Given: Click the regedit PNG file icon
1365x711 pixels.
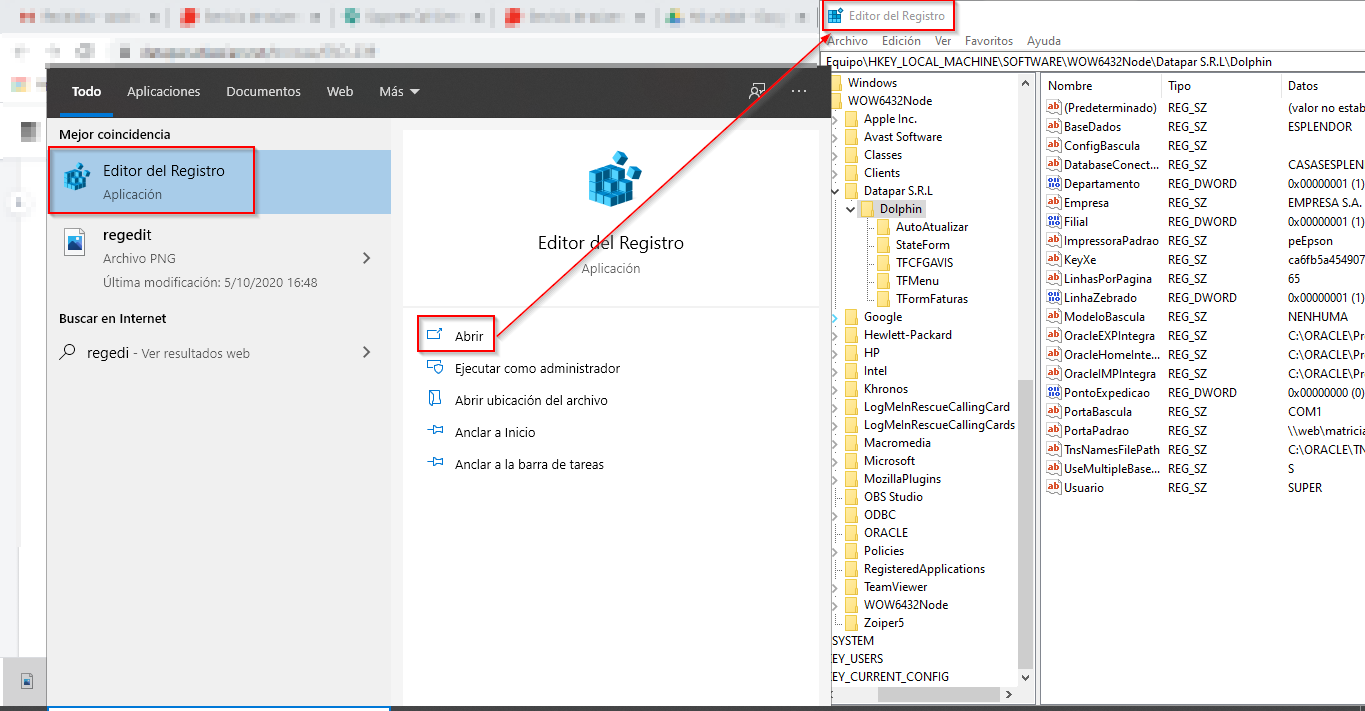Looking at the screenshot, I should tap(76, 242).
